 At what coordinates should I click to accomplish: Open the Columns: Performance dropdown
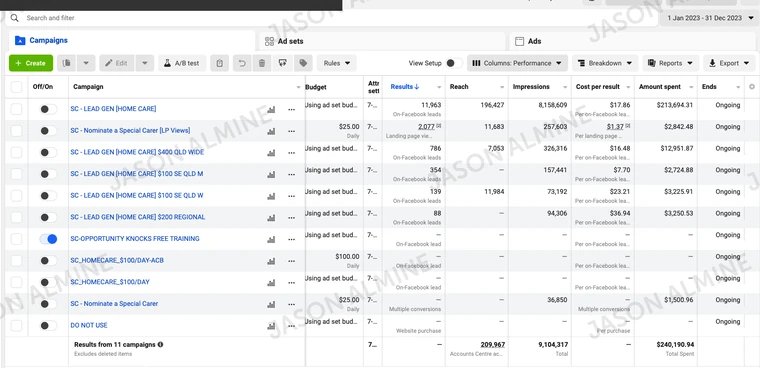(517, 63)
